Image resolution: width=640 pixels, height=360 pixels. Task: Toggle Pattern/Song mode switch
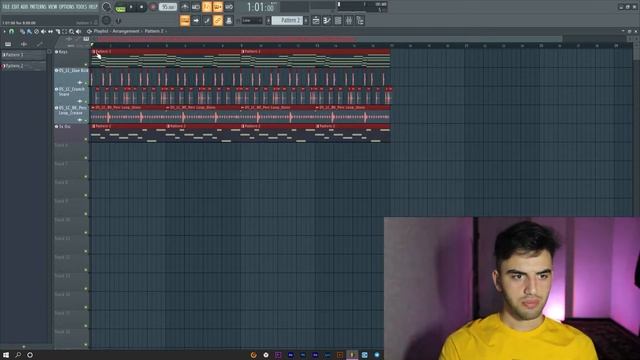(120, 7)
